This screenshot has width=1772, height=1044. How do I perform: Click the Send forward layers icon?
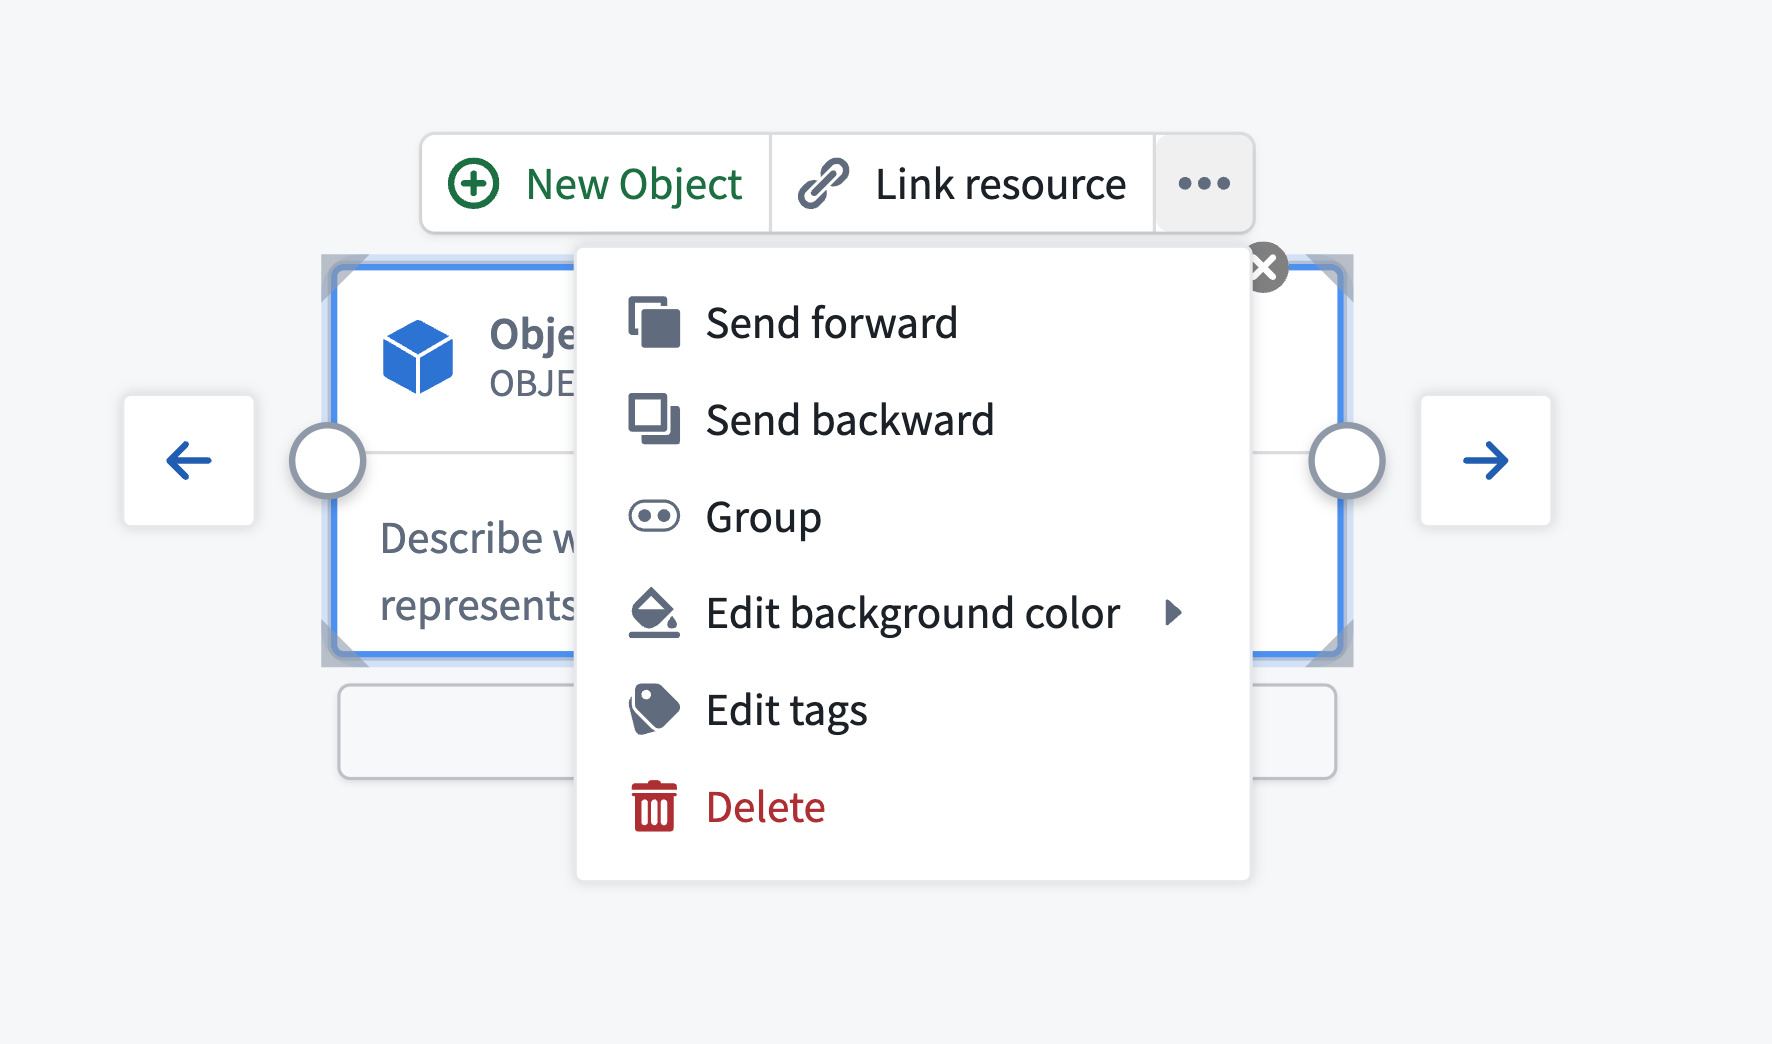coord(654,322)
